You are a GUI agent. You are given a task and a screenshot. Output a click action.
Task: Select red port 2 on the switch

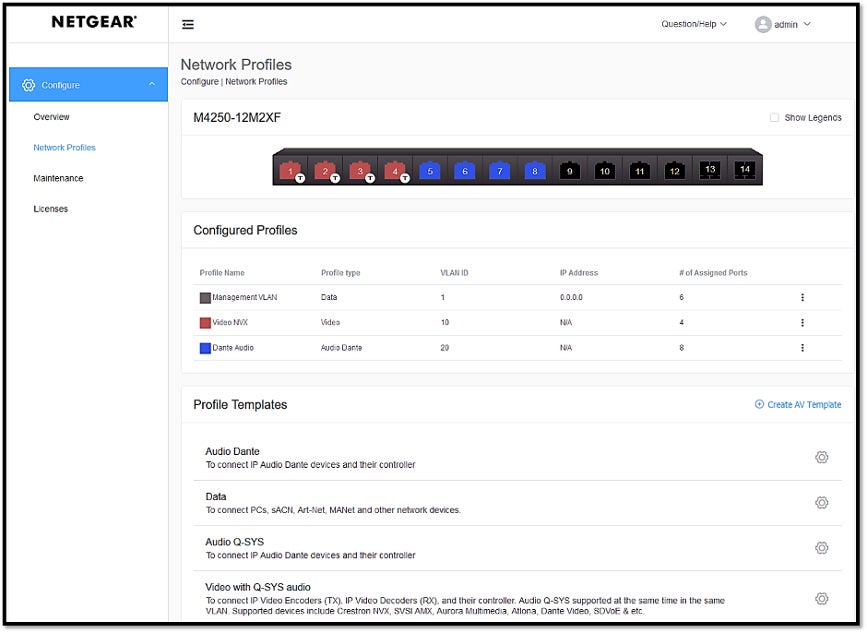click(325, 171)
